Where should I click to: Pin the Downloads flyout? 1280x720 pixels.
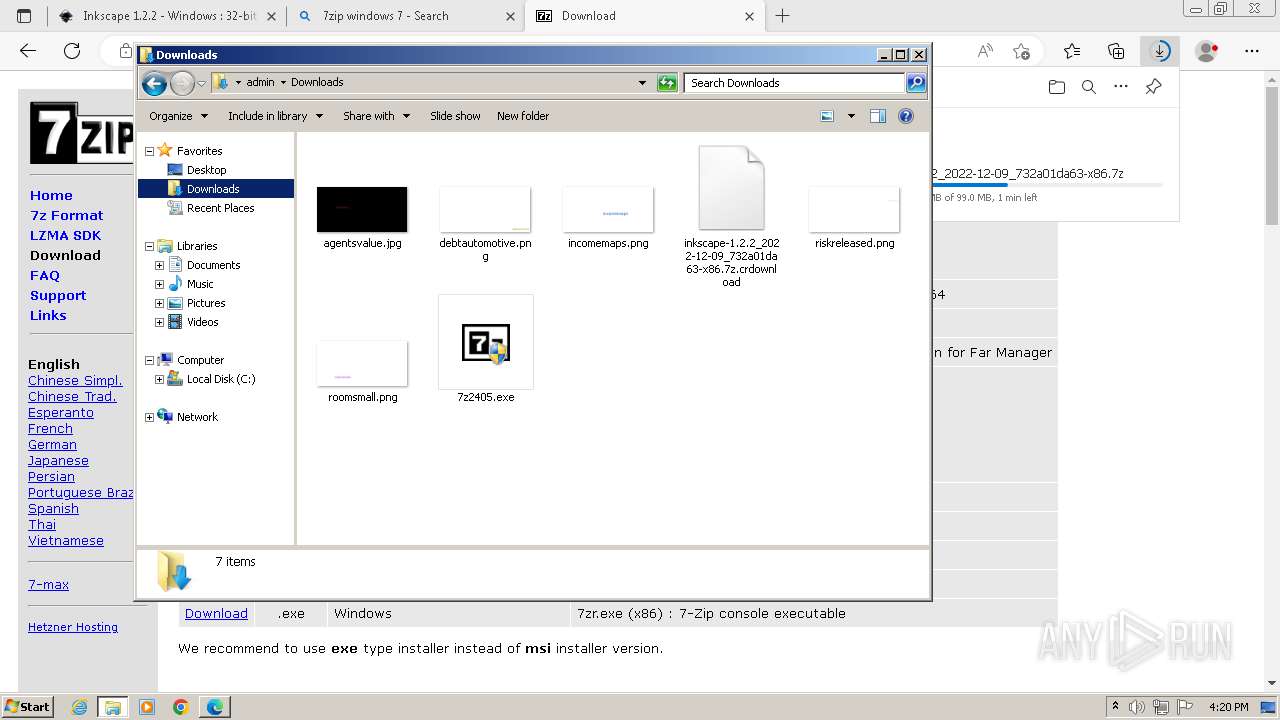[1153, 87]
